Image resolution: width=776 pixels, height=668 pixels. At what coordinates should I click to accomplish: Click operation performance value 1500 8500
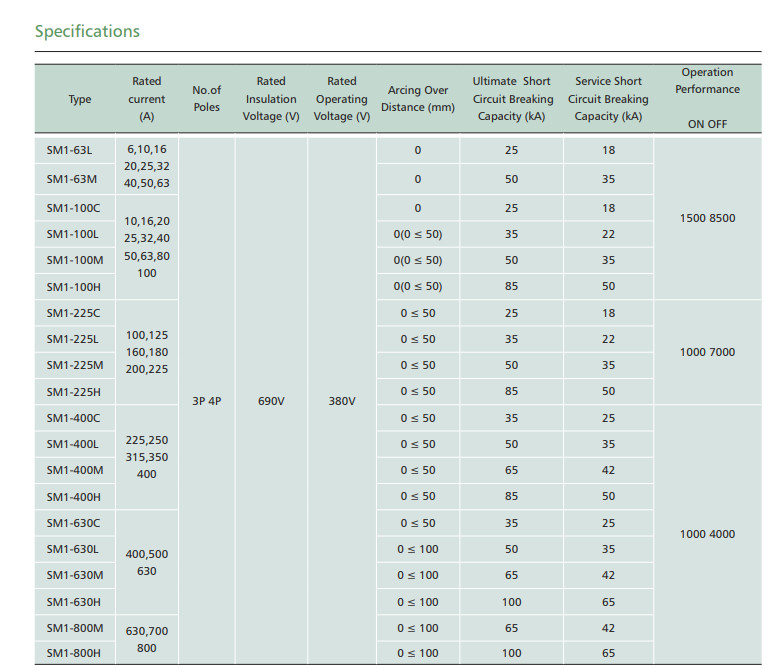coord(707,218)
